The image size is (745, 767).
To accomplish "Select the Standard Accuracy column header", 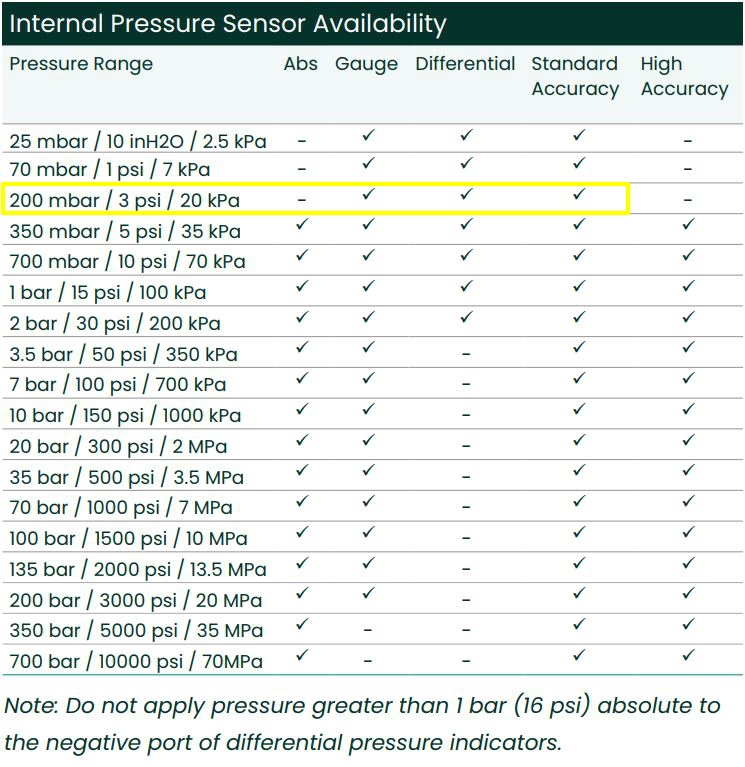I will click(575, 76).
